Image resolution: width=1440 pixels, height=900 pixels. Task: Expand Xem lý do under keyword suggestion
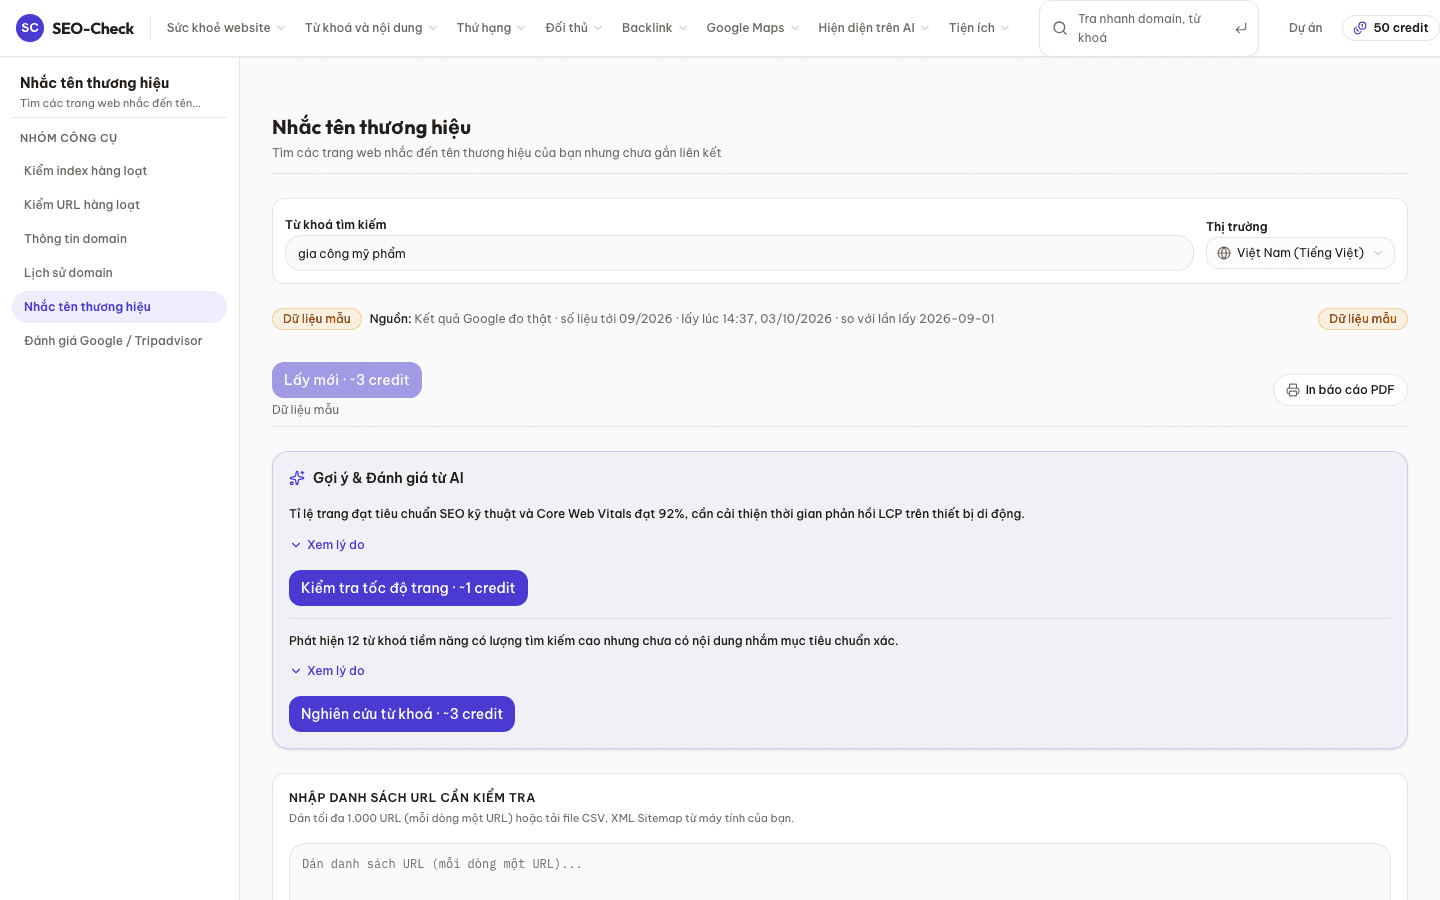pyautogui.click(x=327, y=671)
